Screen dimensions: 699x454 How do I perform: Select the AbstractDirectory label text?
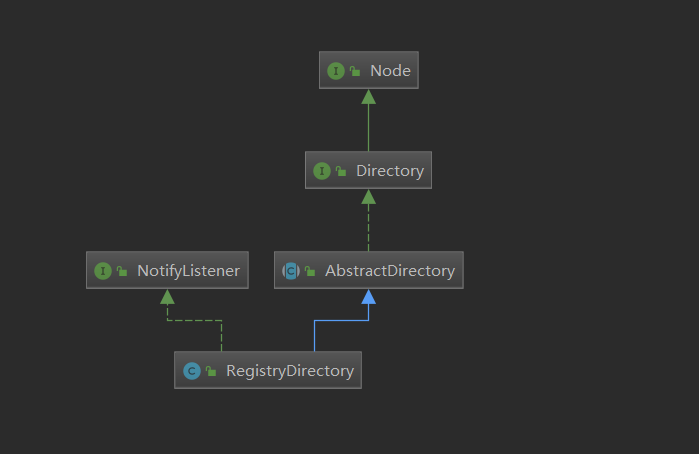pyautogui.click(x=388, y=270)
